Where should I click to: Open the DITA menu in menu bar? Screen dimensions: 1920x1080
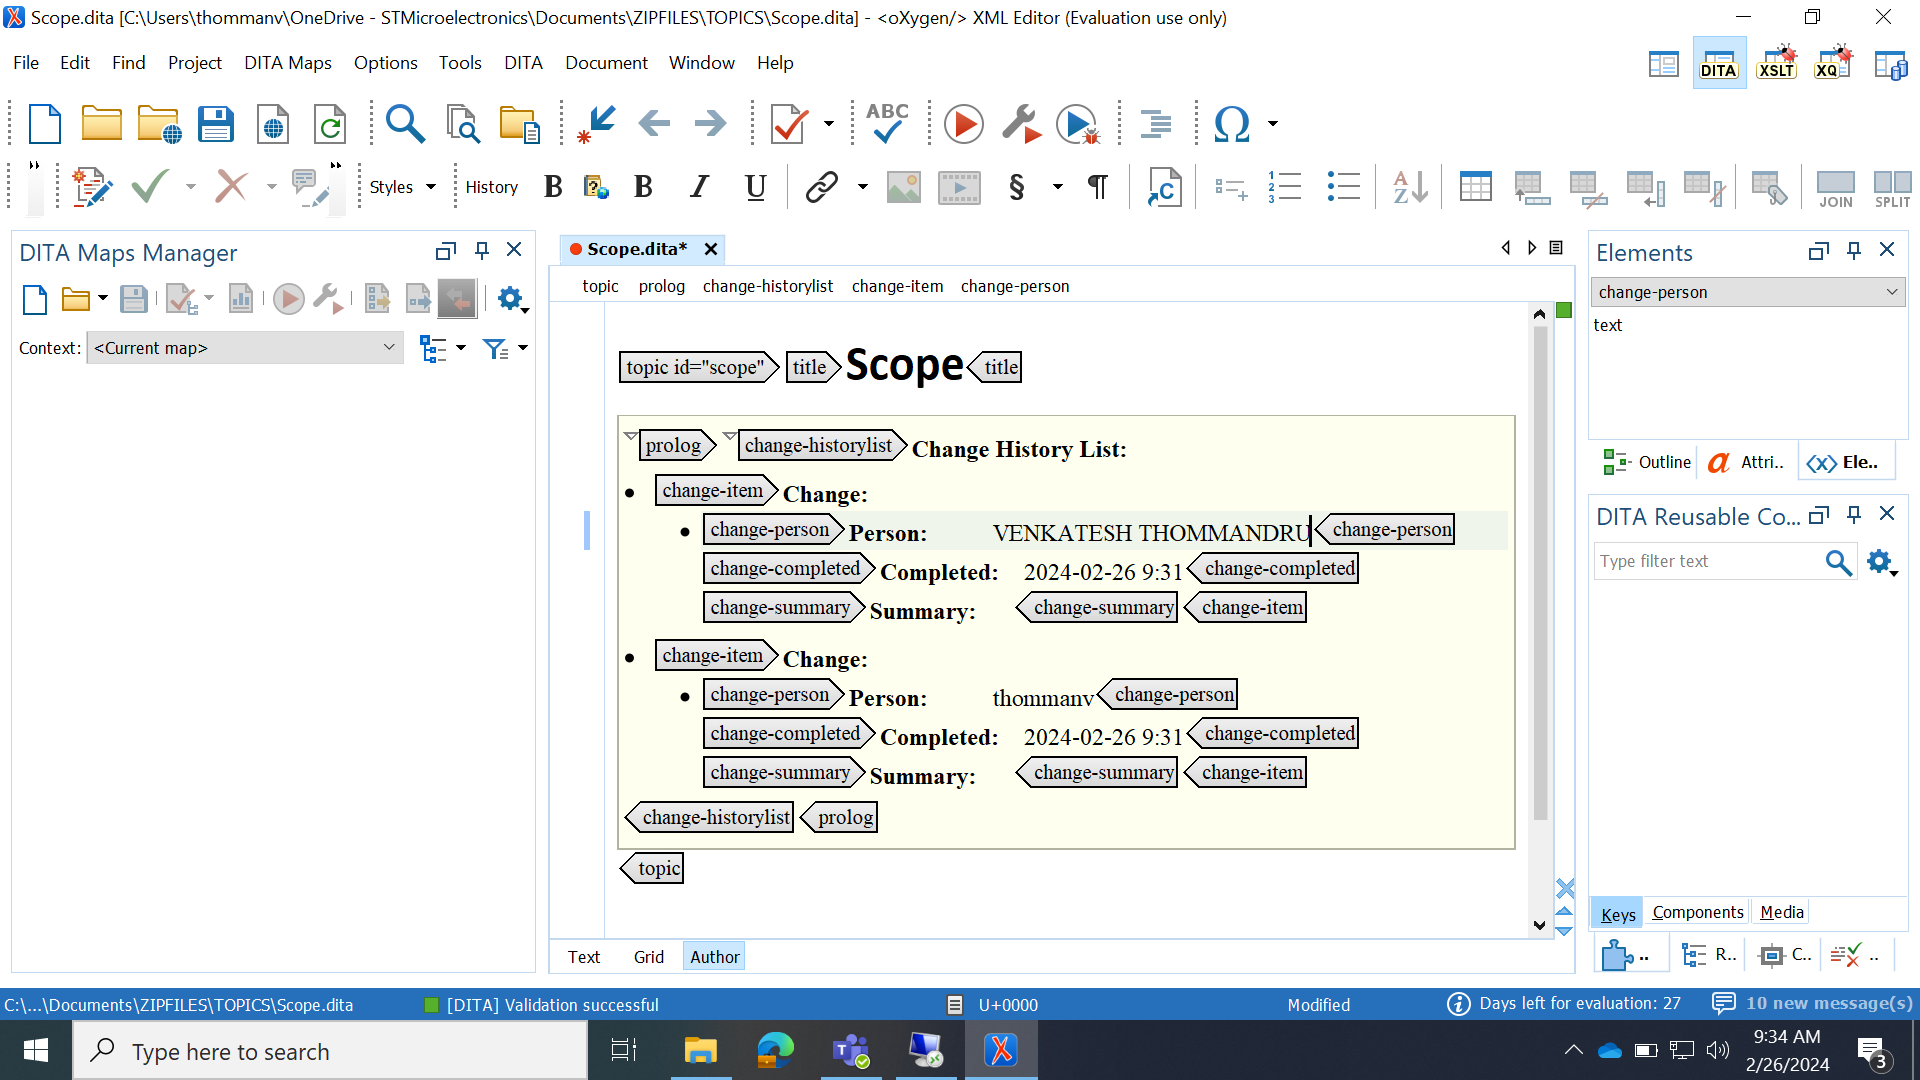click(522, 62)
